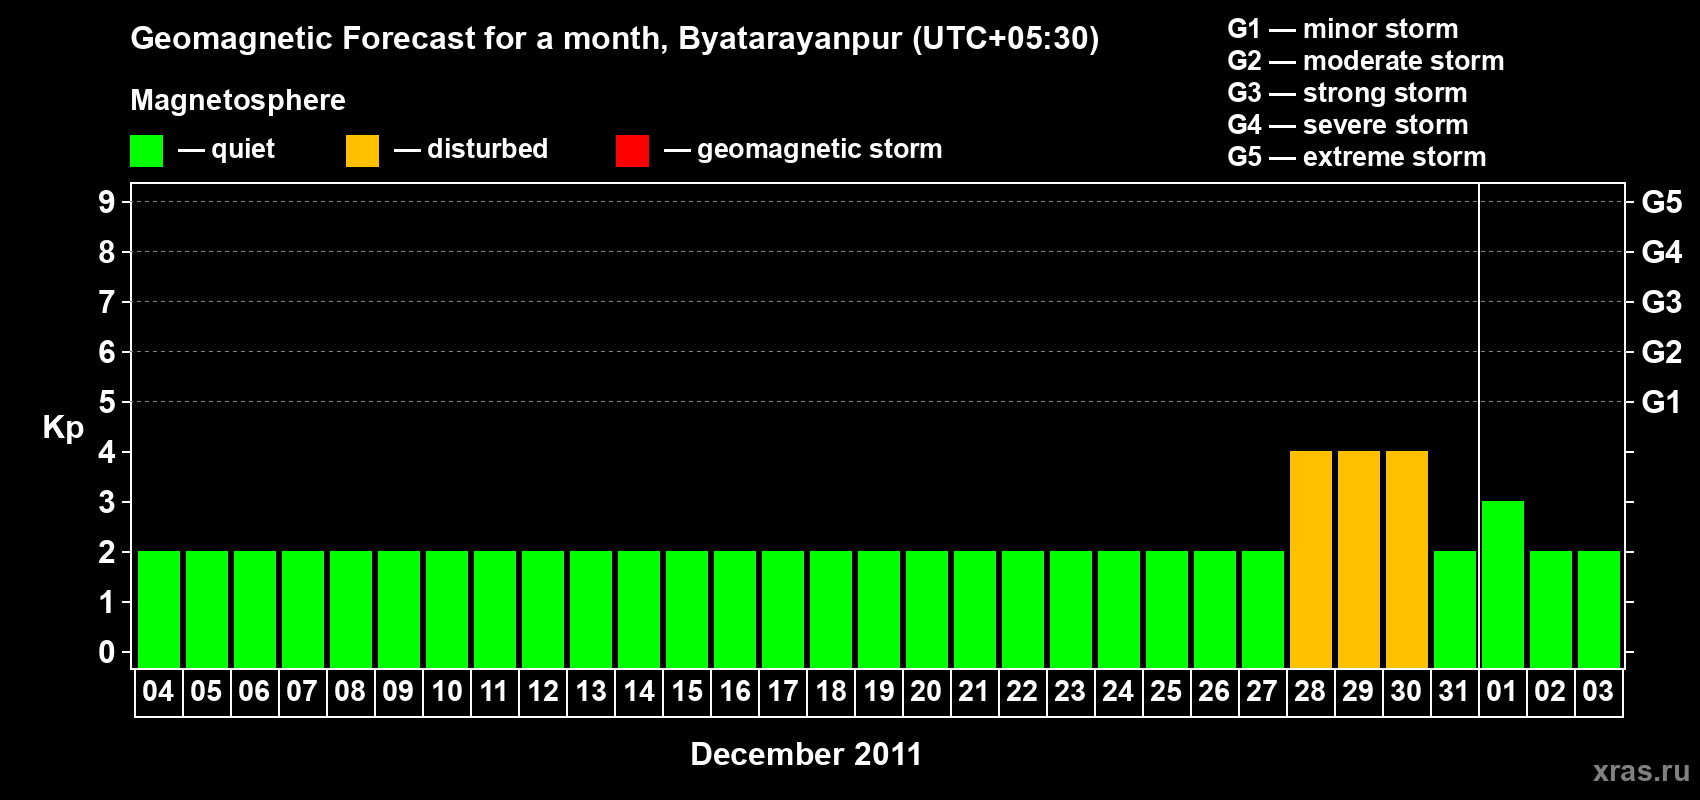The width and height of the screenshot is (1700, 800).
Task: Click the orange bar for day 29
Action: coord(1359,559)
